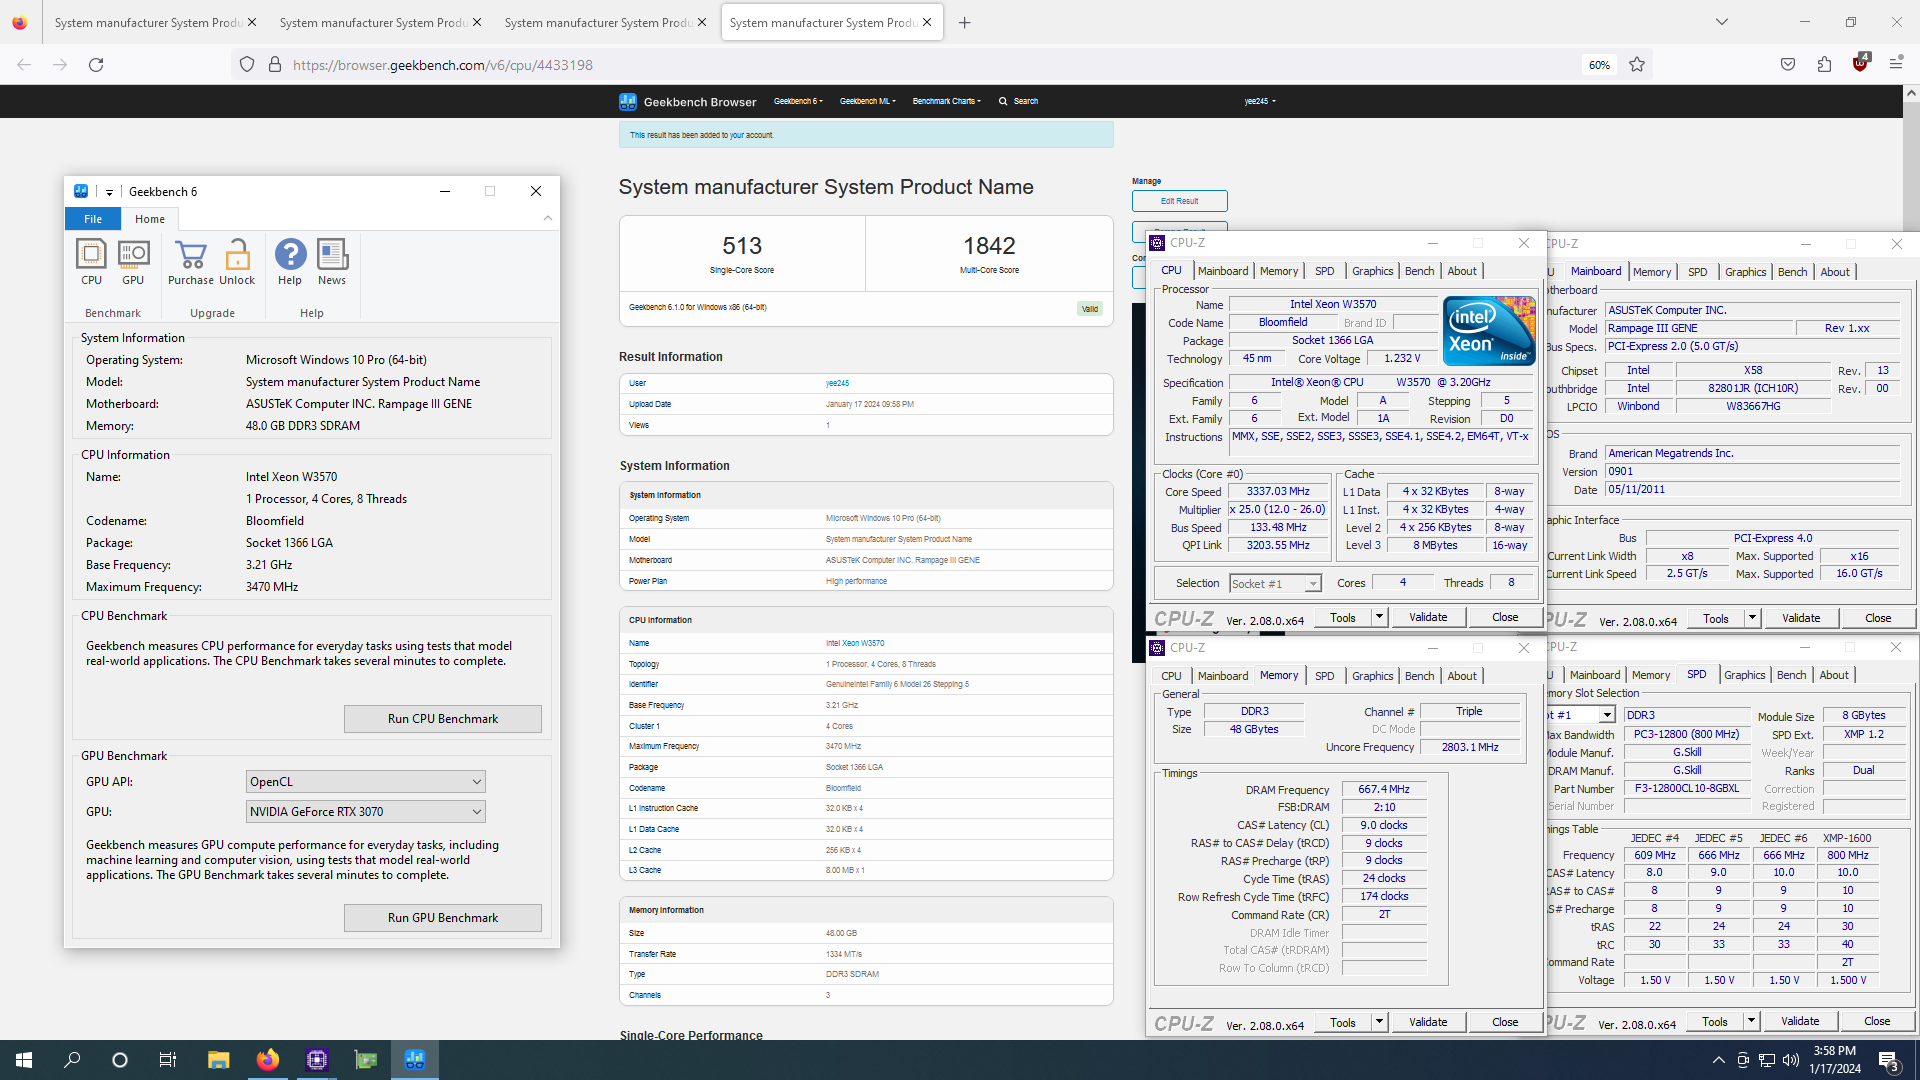Open the News icon in Geekbench
Viewport: 1920px width, 1080px height.
click(x=332, y=262)
